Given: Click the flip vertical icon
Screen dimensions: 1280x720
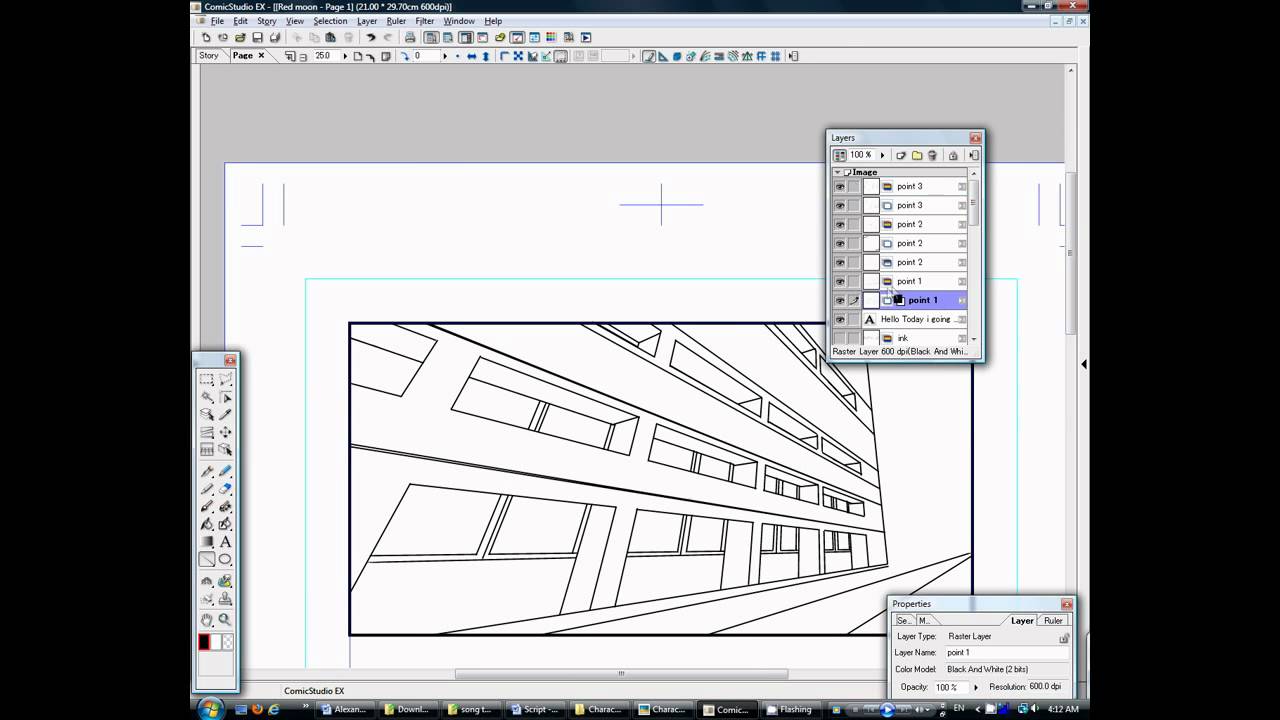Looking at the screenshot, I should coord(486,56).
